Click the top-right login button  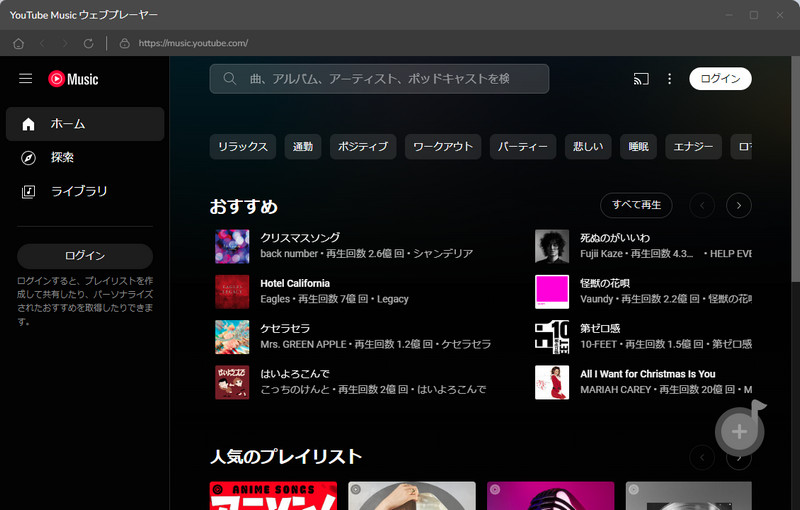pyautogui.click(x=720, y=79)
